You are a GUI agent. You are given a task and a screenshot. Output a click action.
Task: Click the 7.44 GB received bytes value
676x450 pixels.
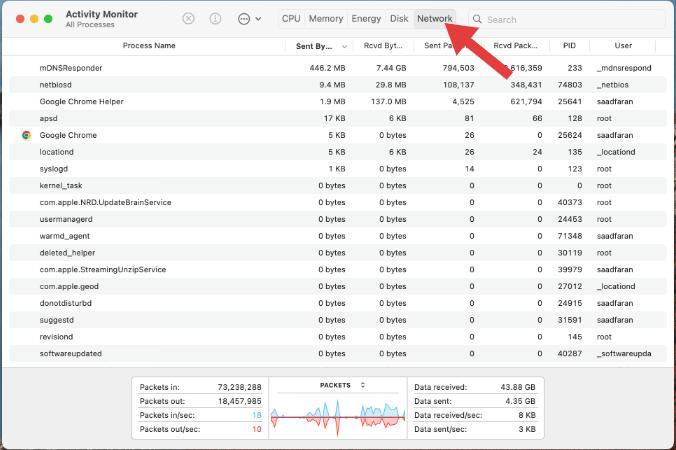[x=391, y=68]
